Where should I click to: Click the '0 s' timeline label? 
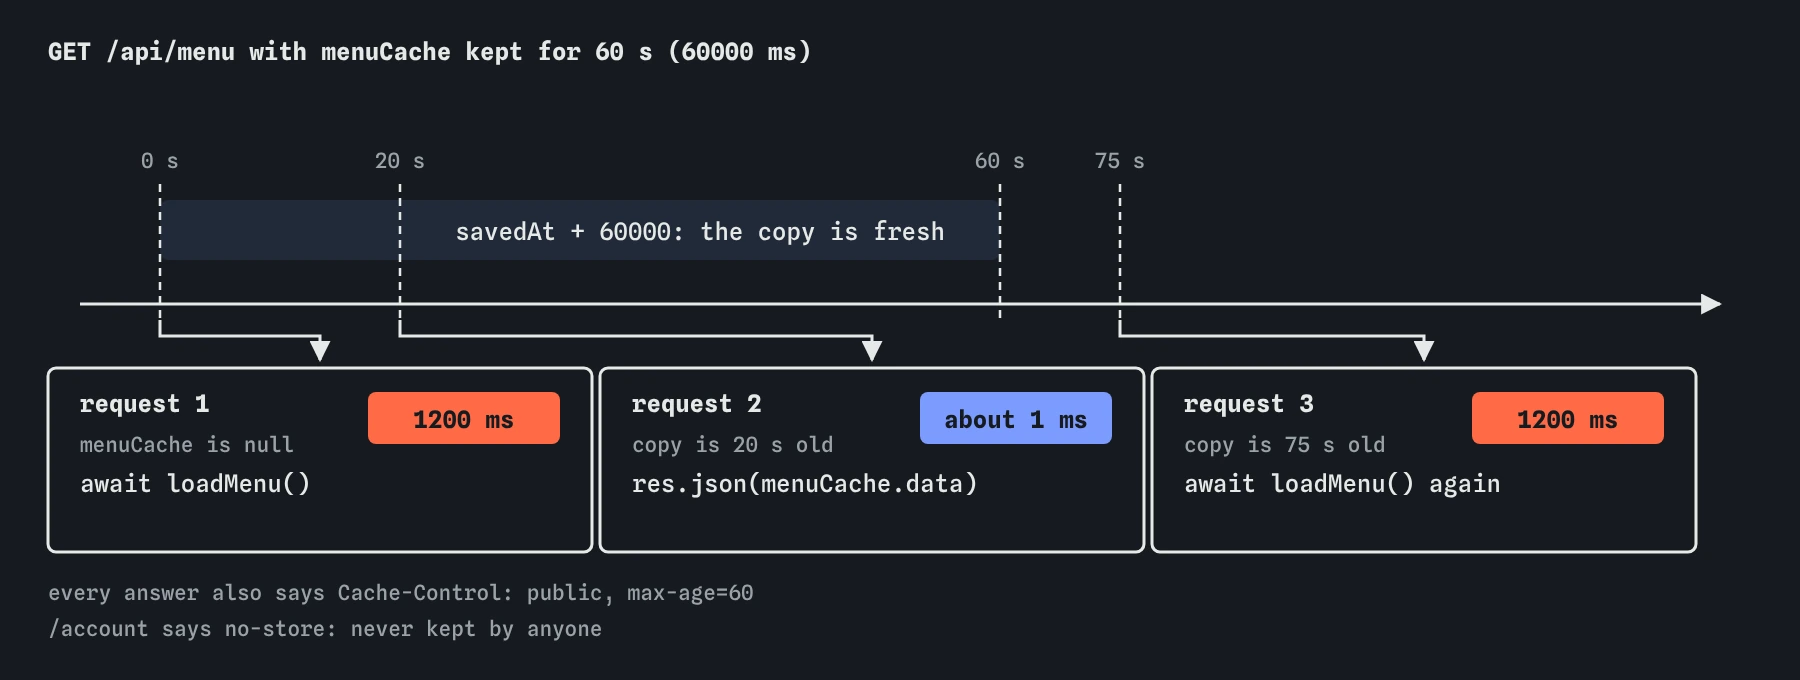coord(160,161)
